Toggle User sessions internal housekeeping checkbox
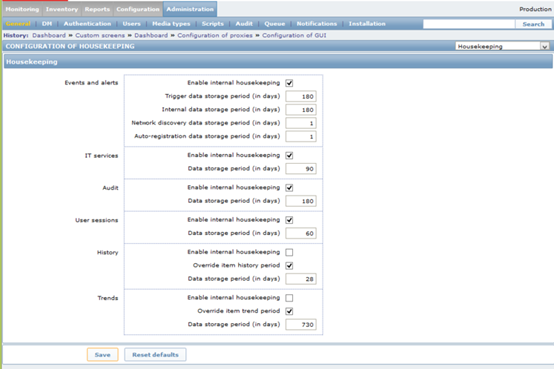This screenshot has height=369, width=554. [x=289, y=220]
